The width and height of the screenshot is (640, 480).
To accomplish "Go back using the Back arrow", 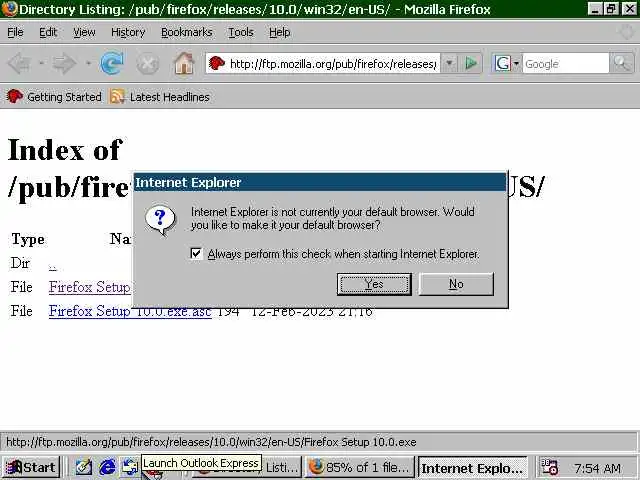I will (19, 64).
